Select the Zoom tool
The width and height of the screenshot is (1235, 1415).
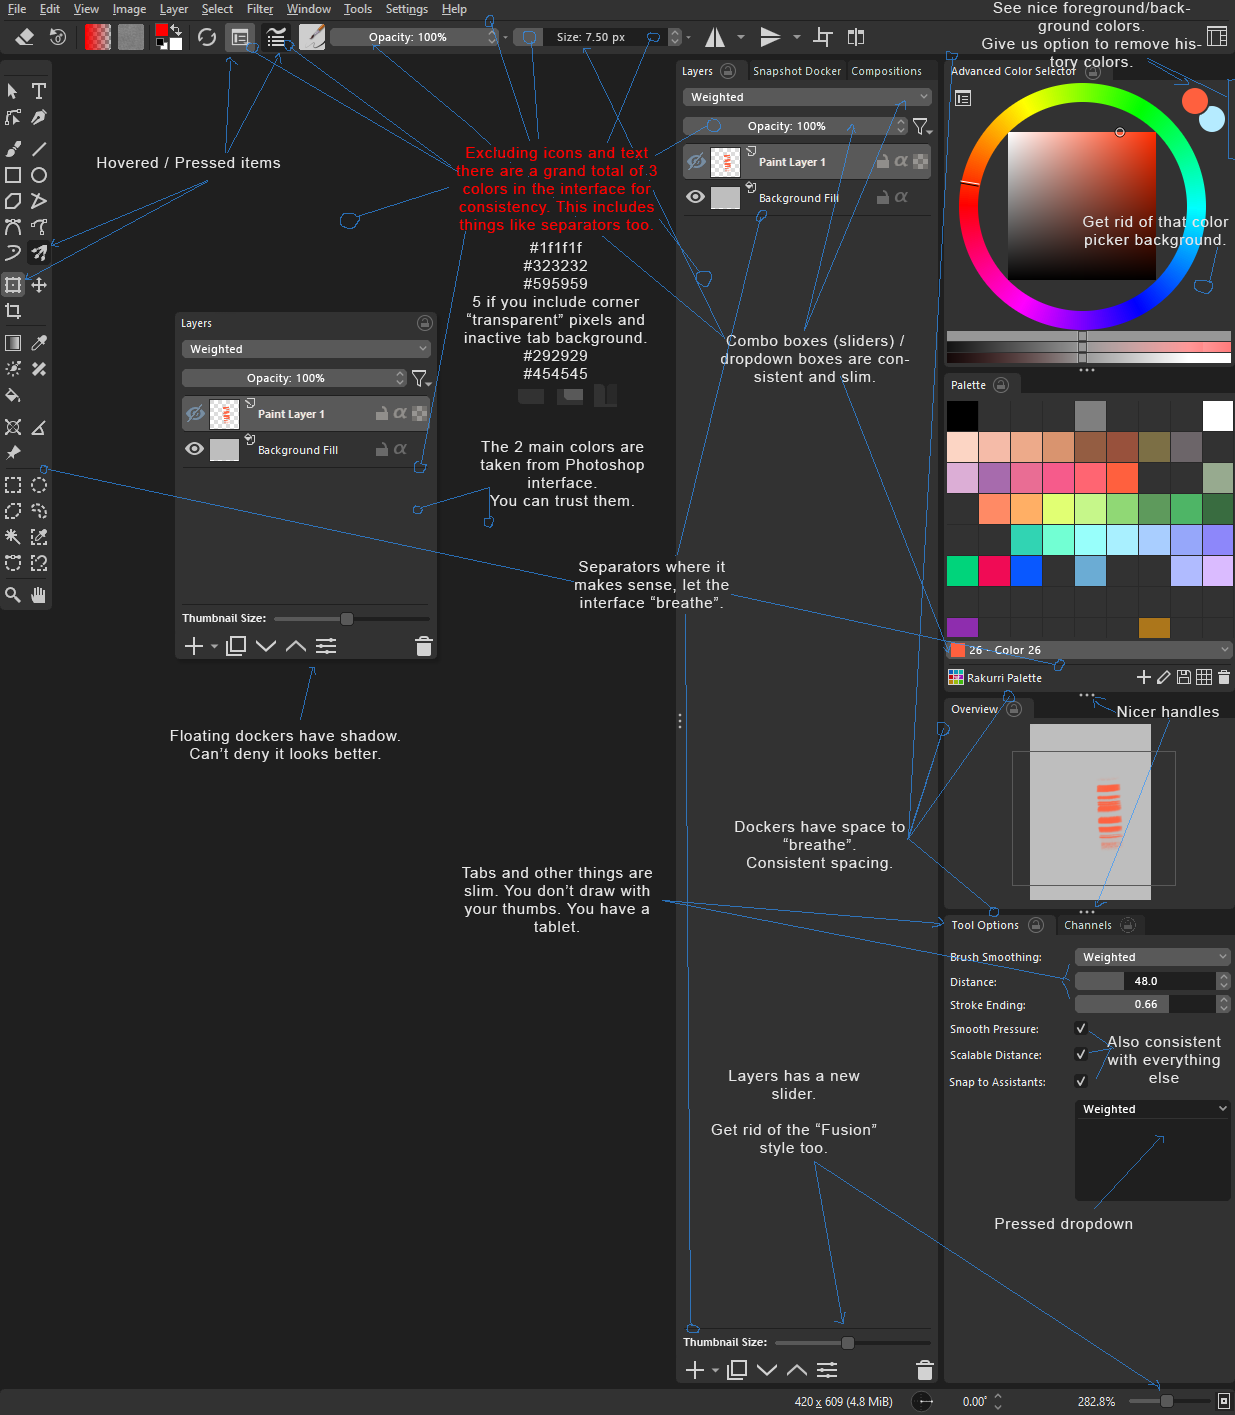(x=13, y=595)
